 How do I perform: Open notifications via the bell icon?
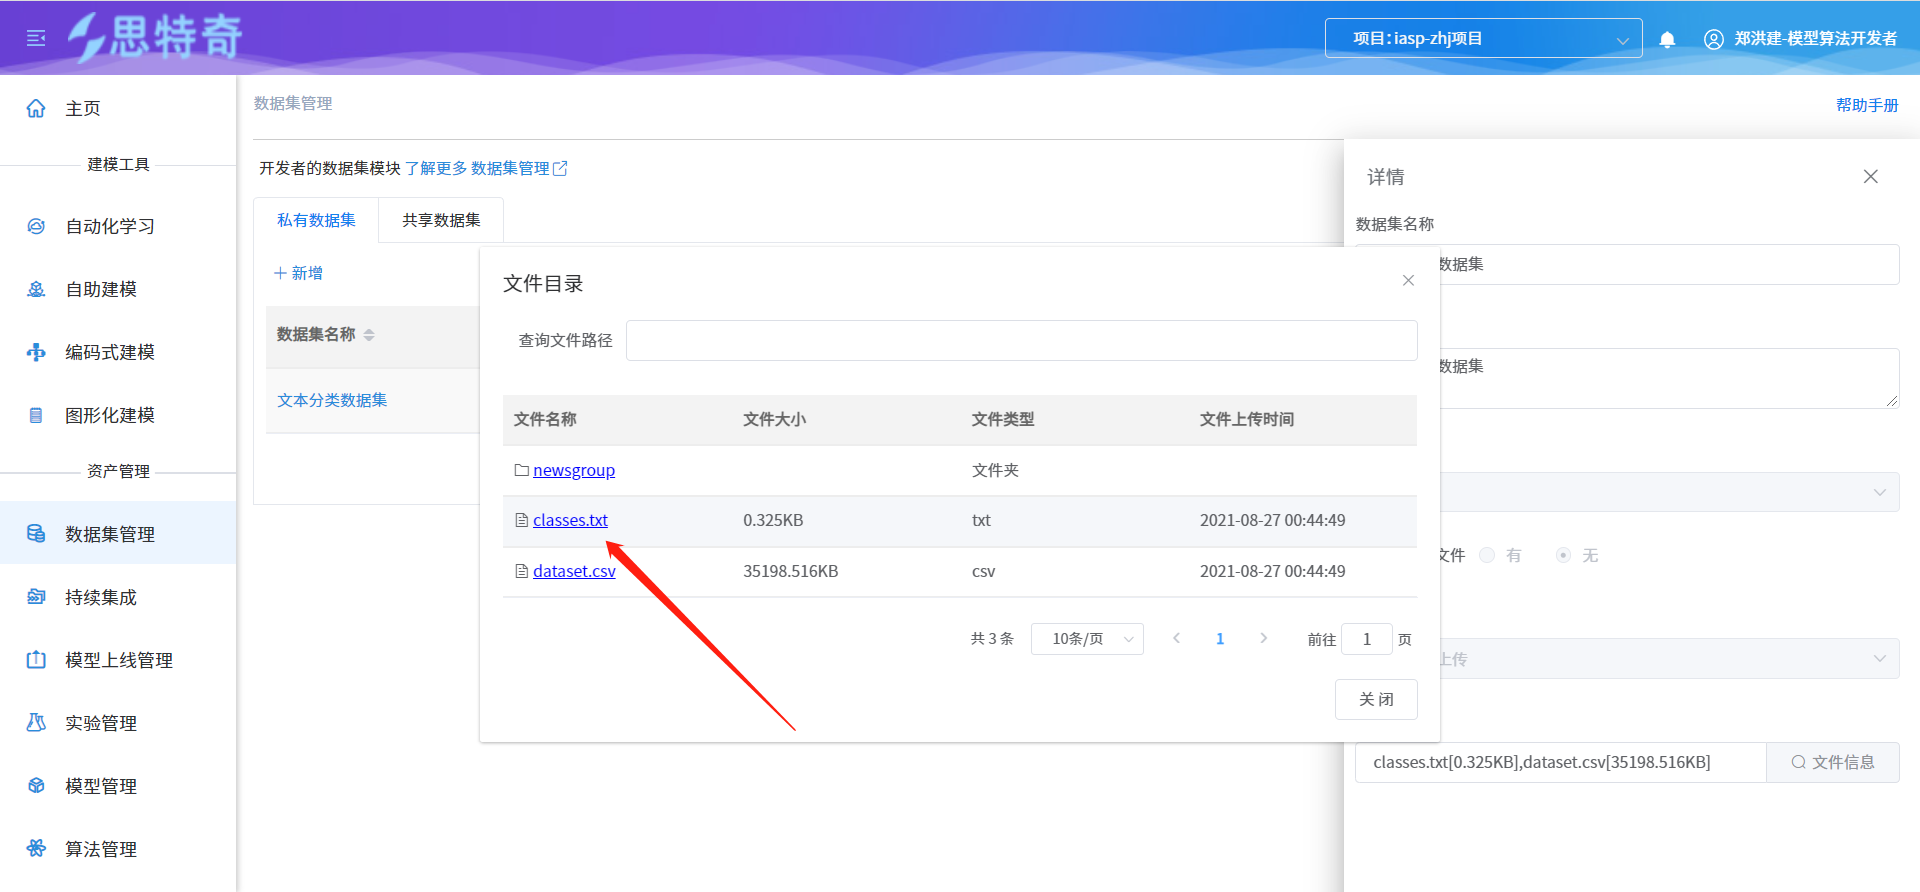pyautogui.click(x=1667, y=39)
